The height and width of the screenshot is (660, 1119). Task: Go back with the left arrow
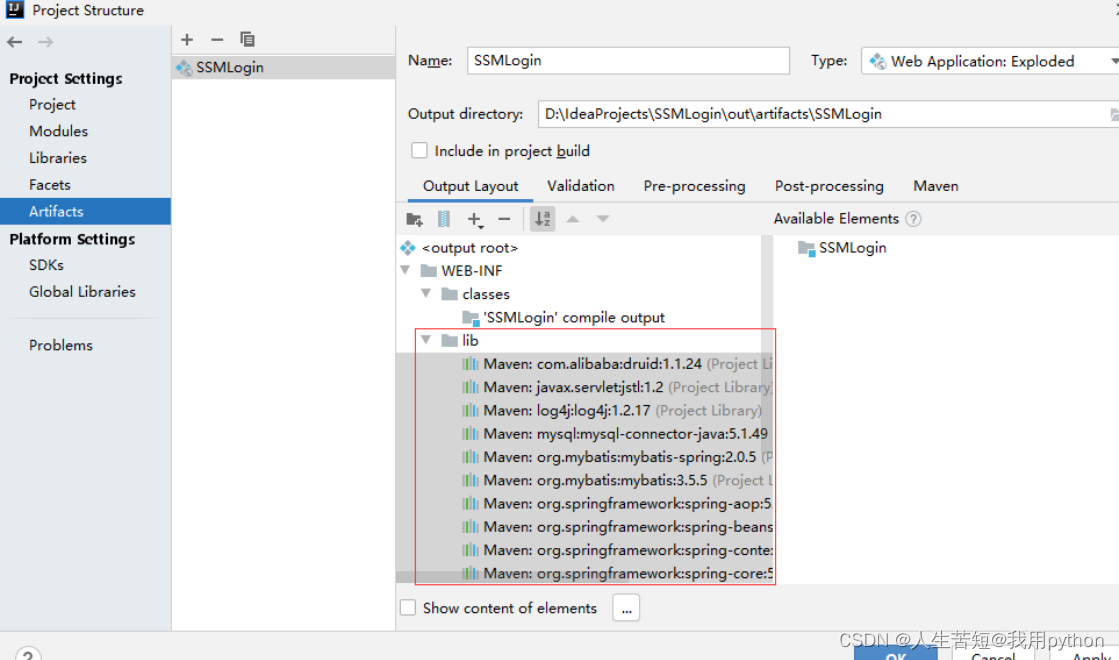click(14, 42)
